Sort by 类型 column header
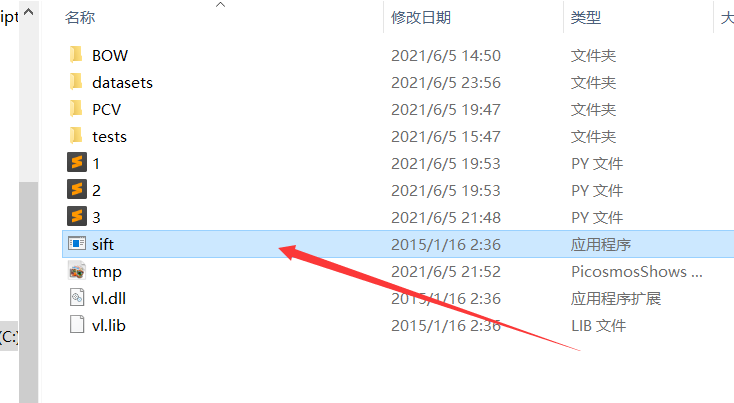 click(x=586, y=17)
